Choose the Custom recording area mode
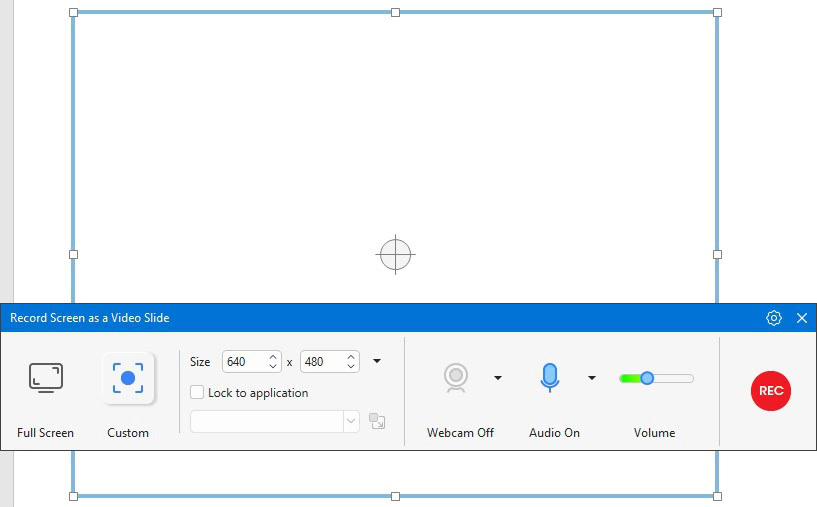Screen dimensions: 817x507 [128, 378]
